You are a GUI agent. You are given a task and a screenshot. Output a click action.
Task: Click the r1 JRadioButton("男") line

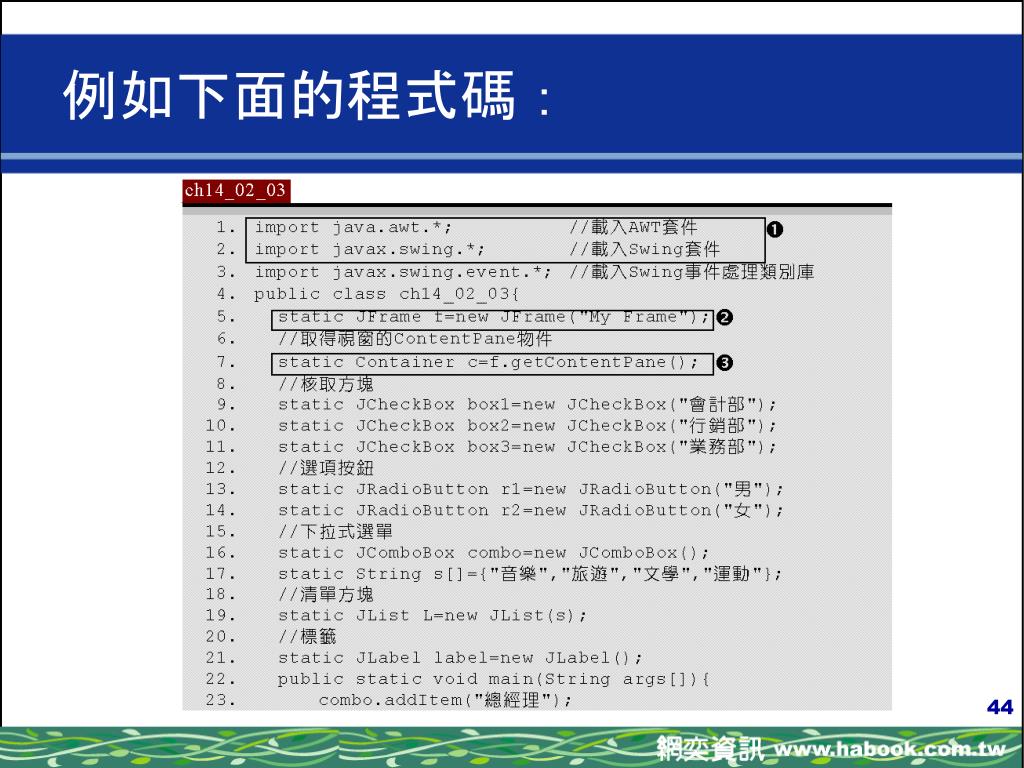[530, 489]
